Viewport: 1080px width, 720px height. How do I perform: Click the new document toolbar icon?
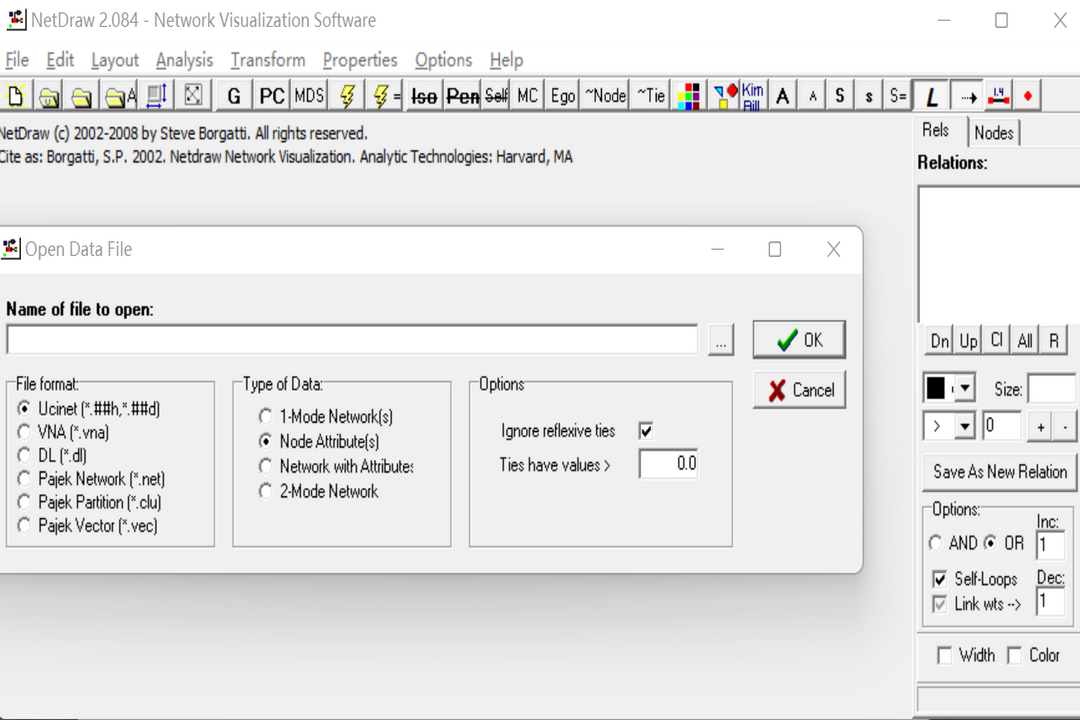(x=15, y=96)
